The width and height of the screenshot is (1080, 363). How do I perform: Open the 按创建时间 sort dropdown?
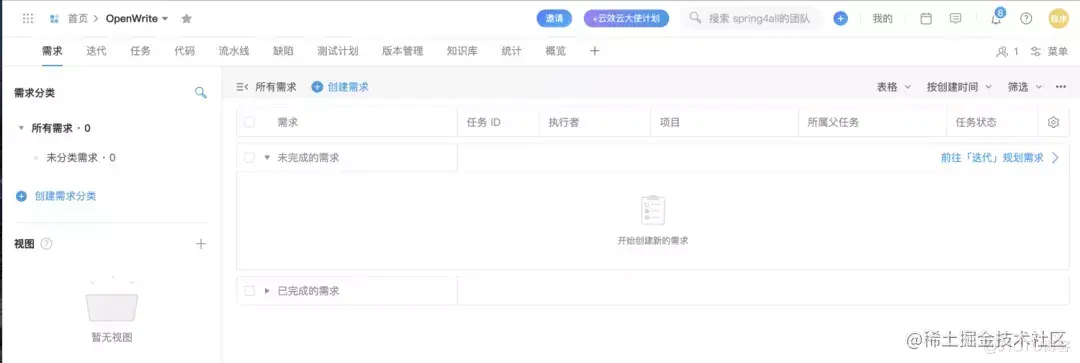[959, 87]
